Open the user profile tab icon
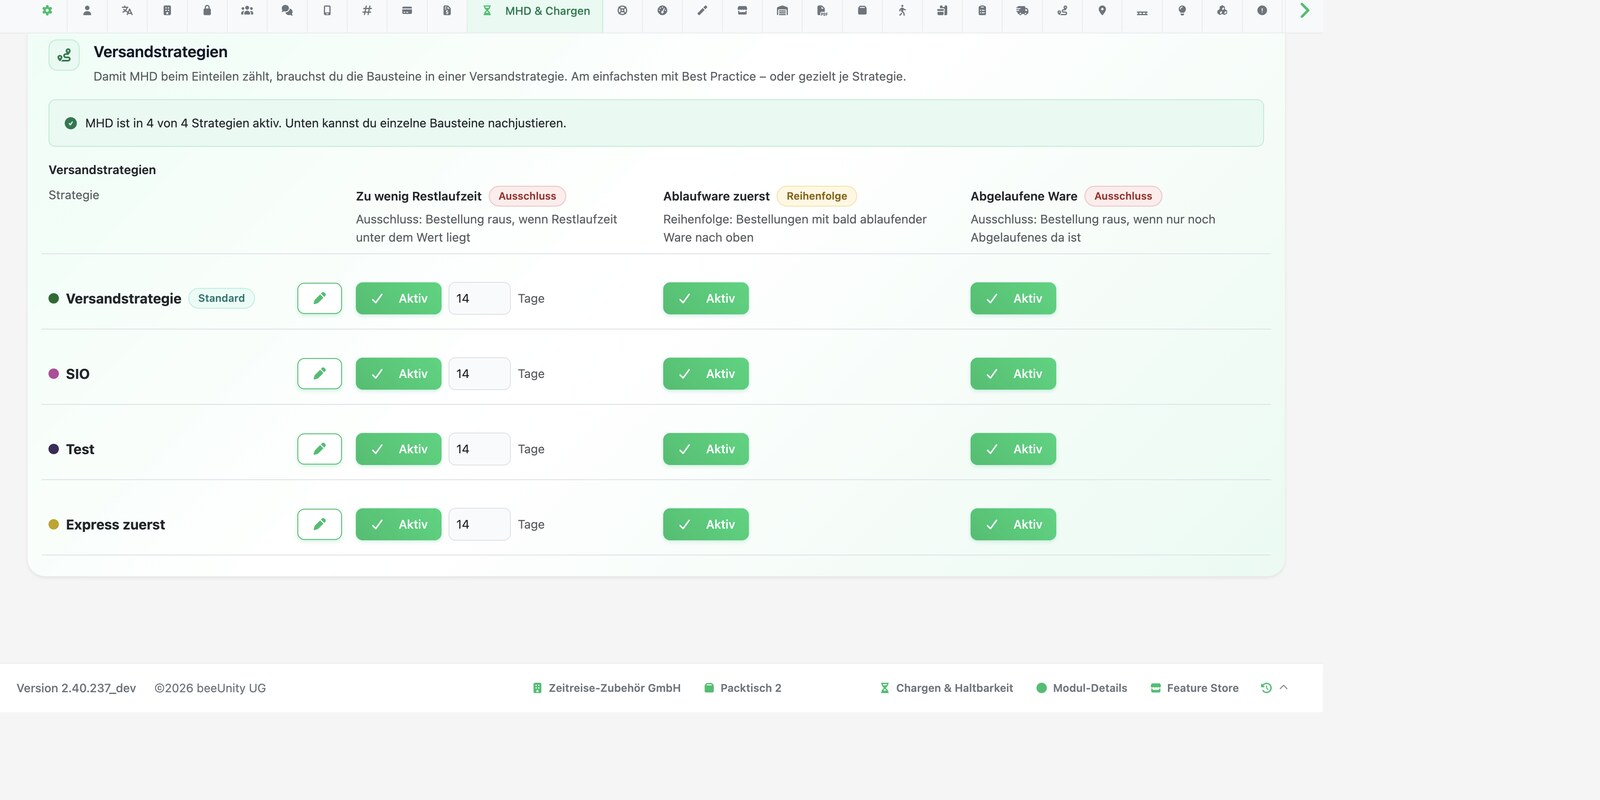 (x=87, y=11)
